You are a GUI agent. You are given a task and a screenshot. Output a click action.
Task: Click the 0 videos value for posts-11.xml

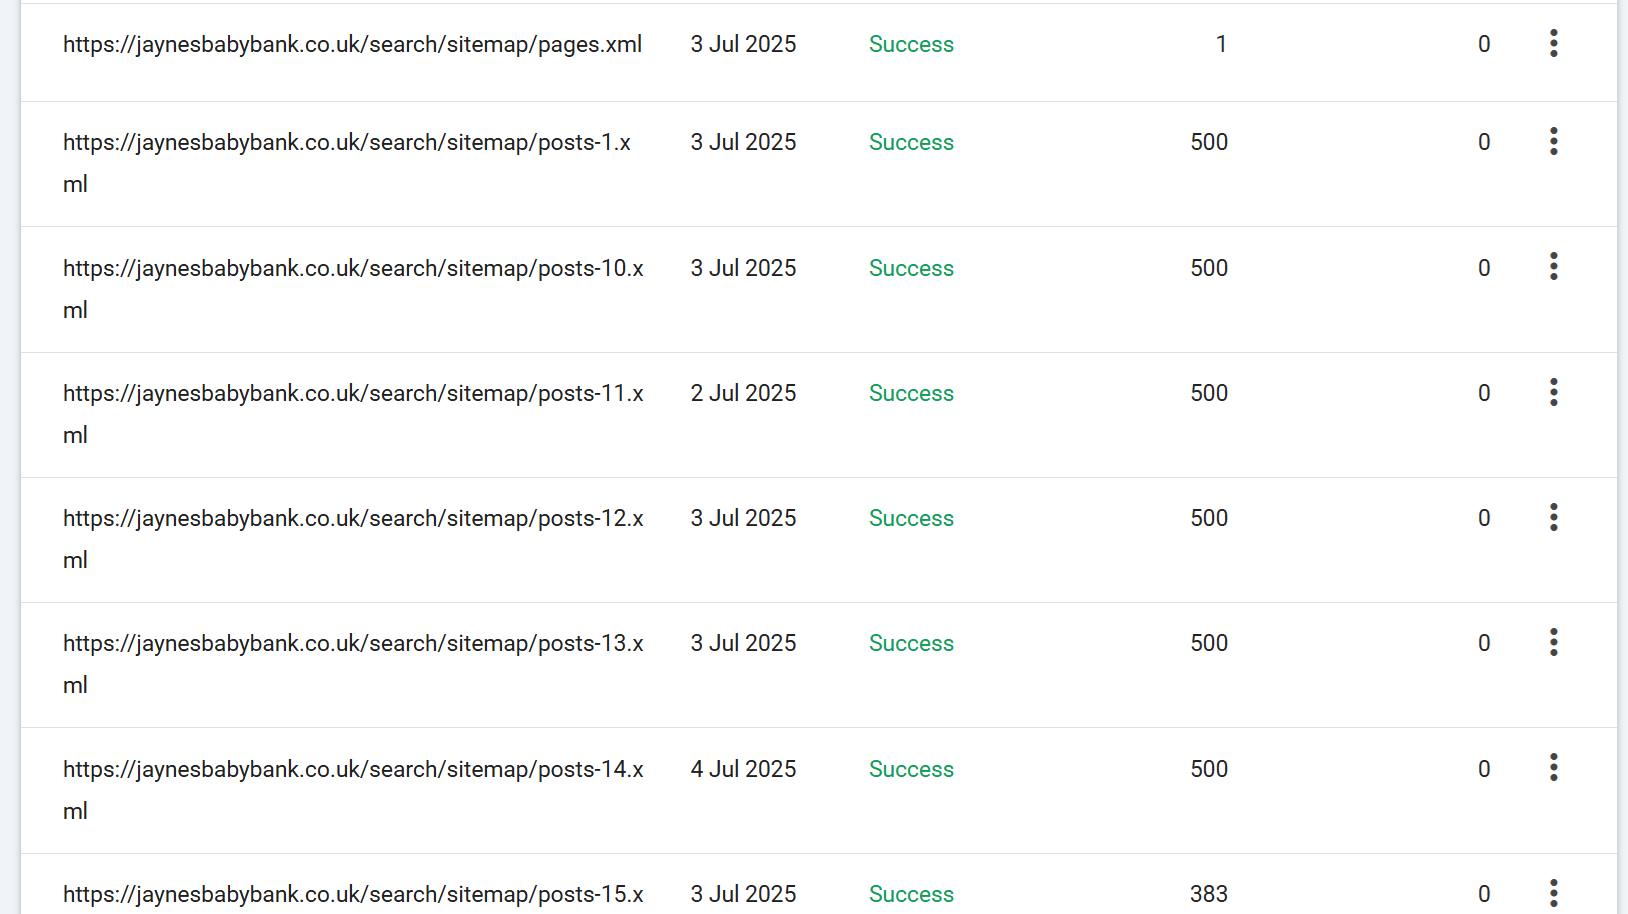pyautogui.click(x=1484, y=393)
